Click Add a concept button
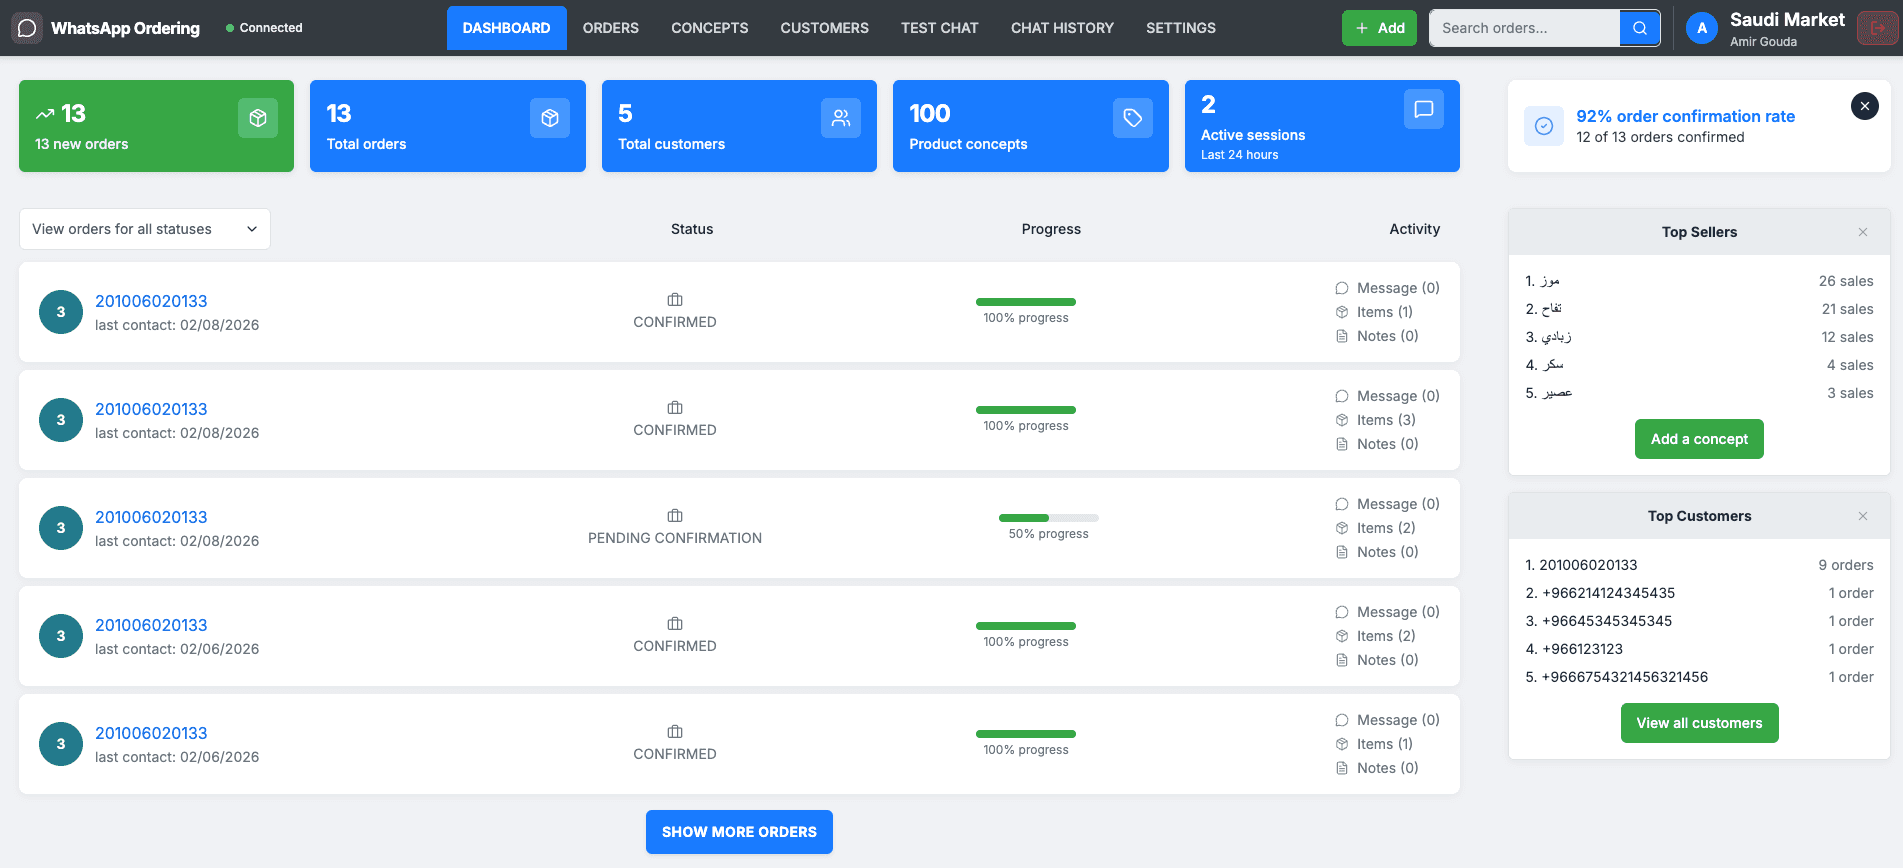 point(1699,439)
